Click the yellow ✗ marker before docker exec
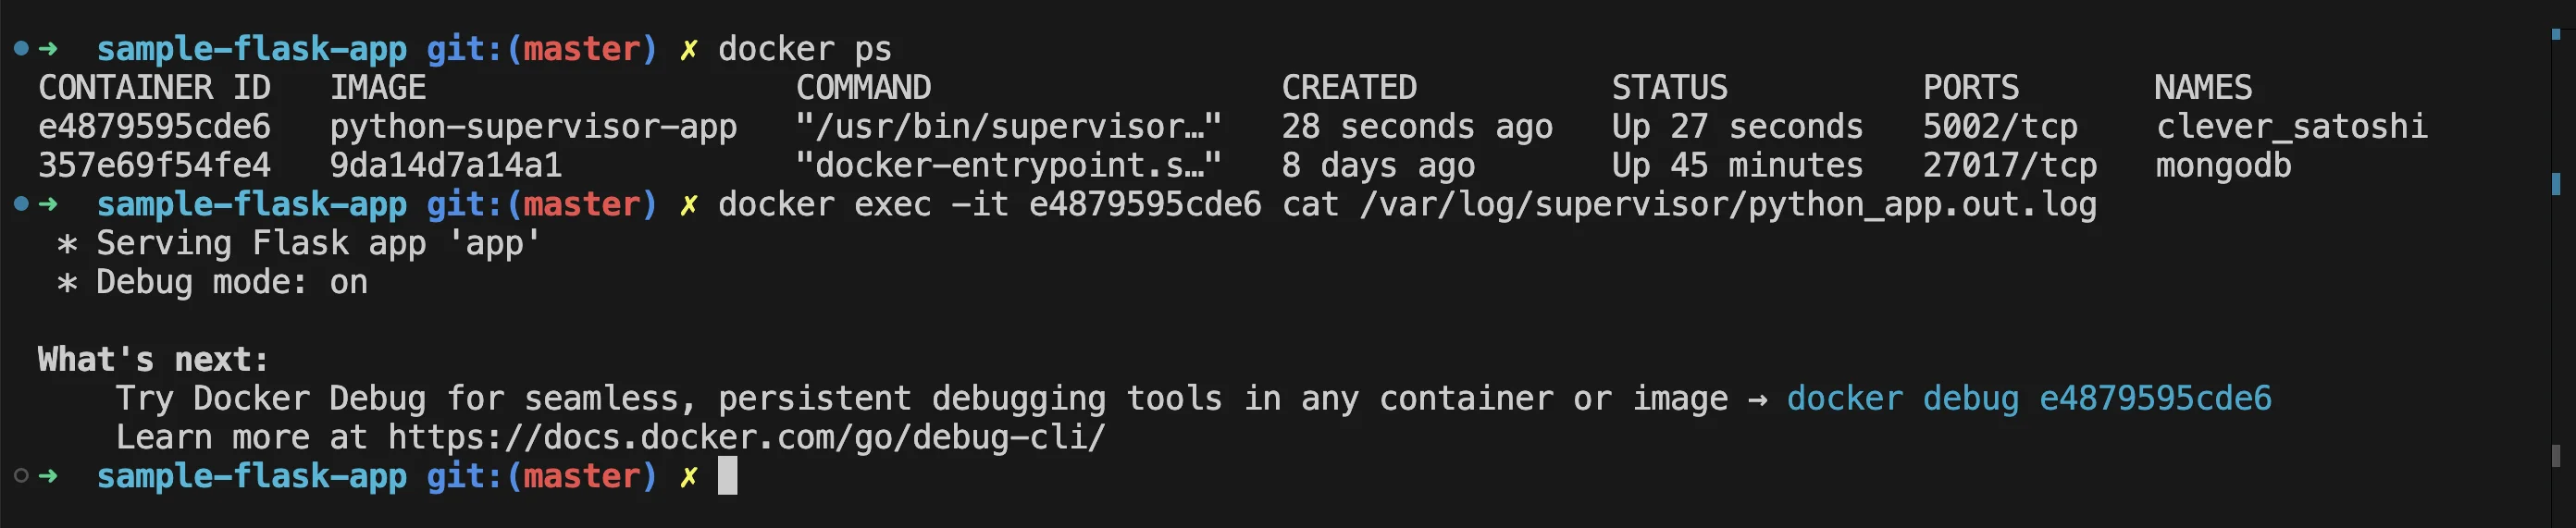This screenshot has height=528, width=2576. point(688,205)
